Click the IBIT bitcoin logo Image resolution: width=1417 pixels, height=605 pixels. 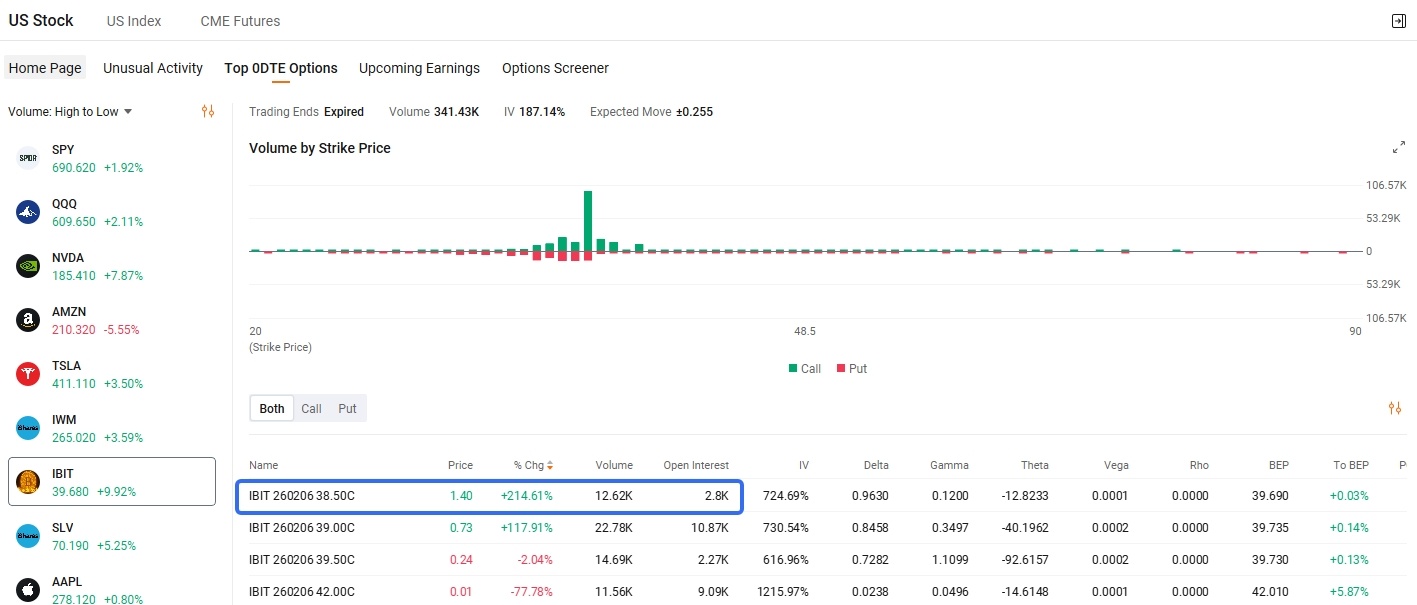pos(28,482)
